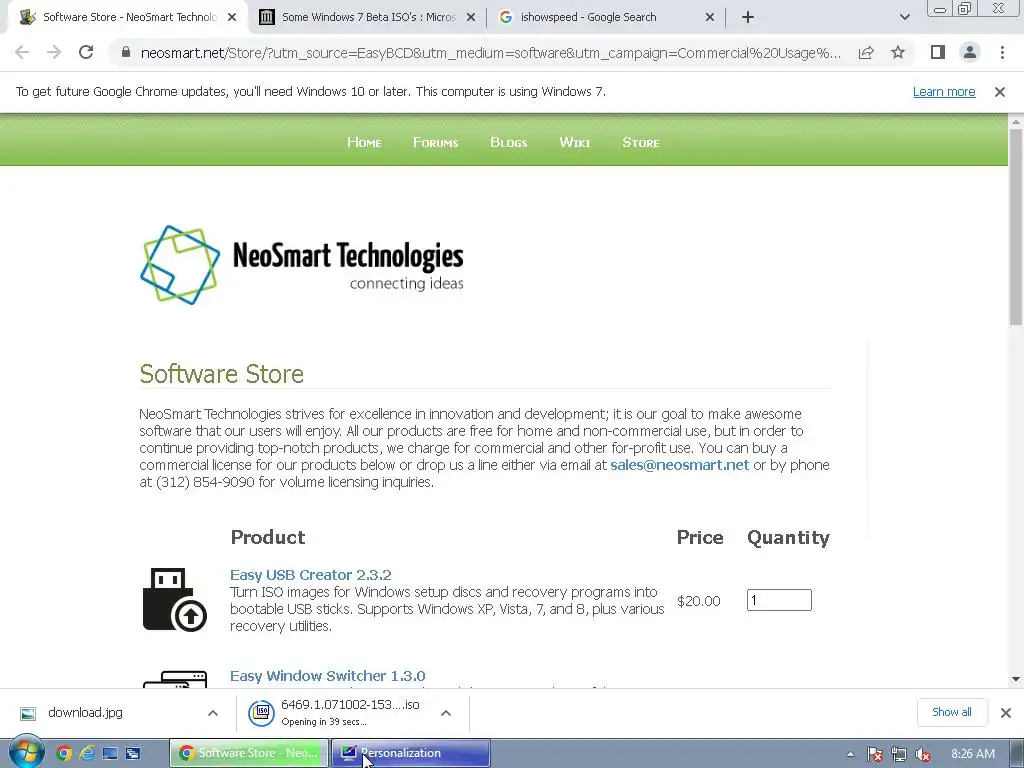Viewport: 1024px width, 768px height.
Task: Expand options for the iso download
Action: 446,713
